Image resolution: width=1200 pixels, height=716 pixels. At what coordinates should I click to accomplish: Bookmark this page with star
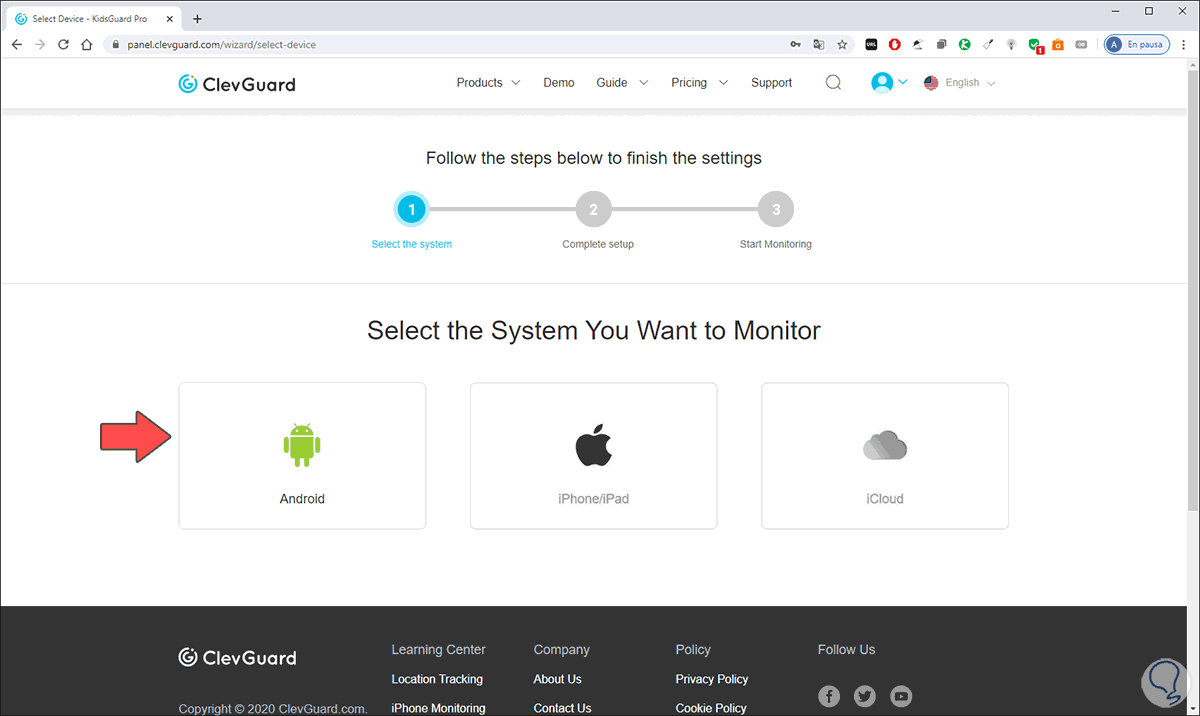[842, 45]
